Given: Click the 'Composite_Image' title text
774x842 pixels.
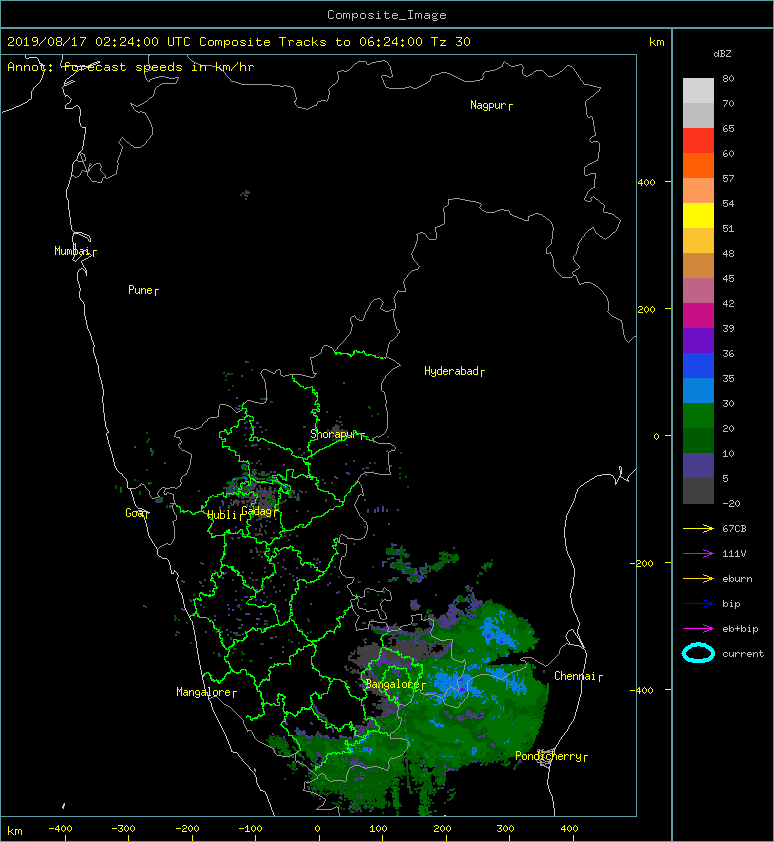Looking at the screenshot, I should [387, 15].
